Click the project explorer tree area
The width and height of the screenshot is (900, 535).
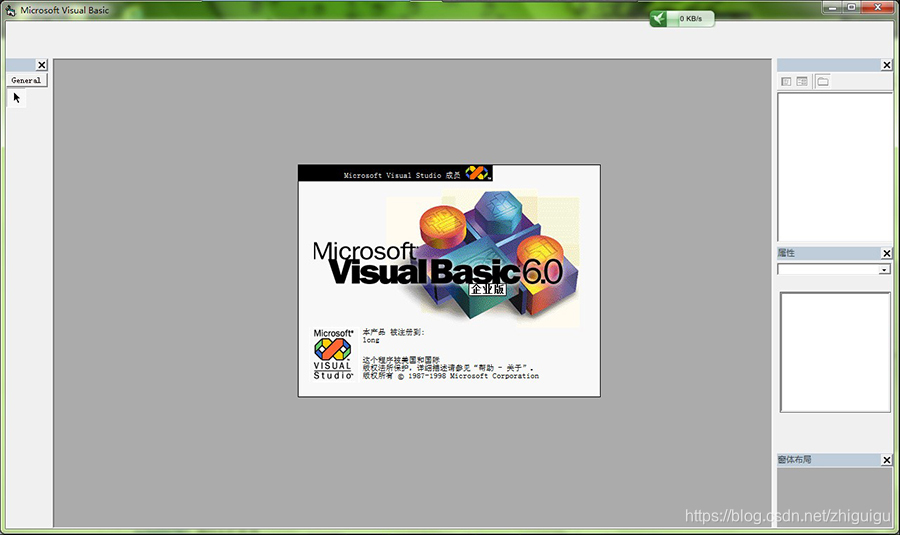835,167
